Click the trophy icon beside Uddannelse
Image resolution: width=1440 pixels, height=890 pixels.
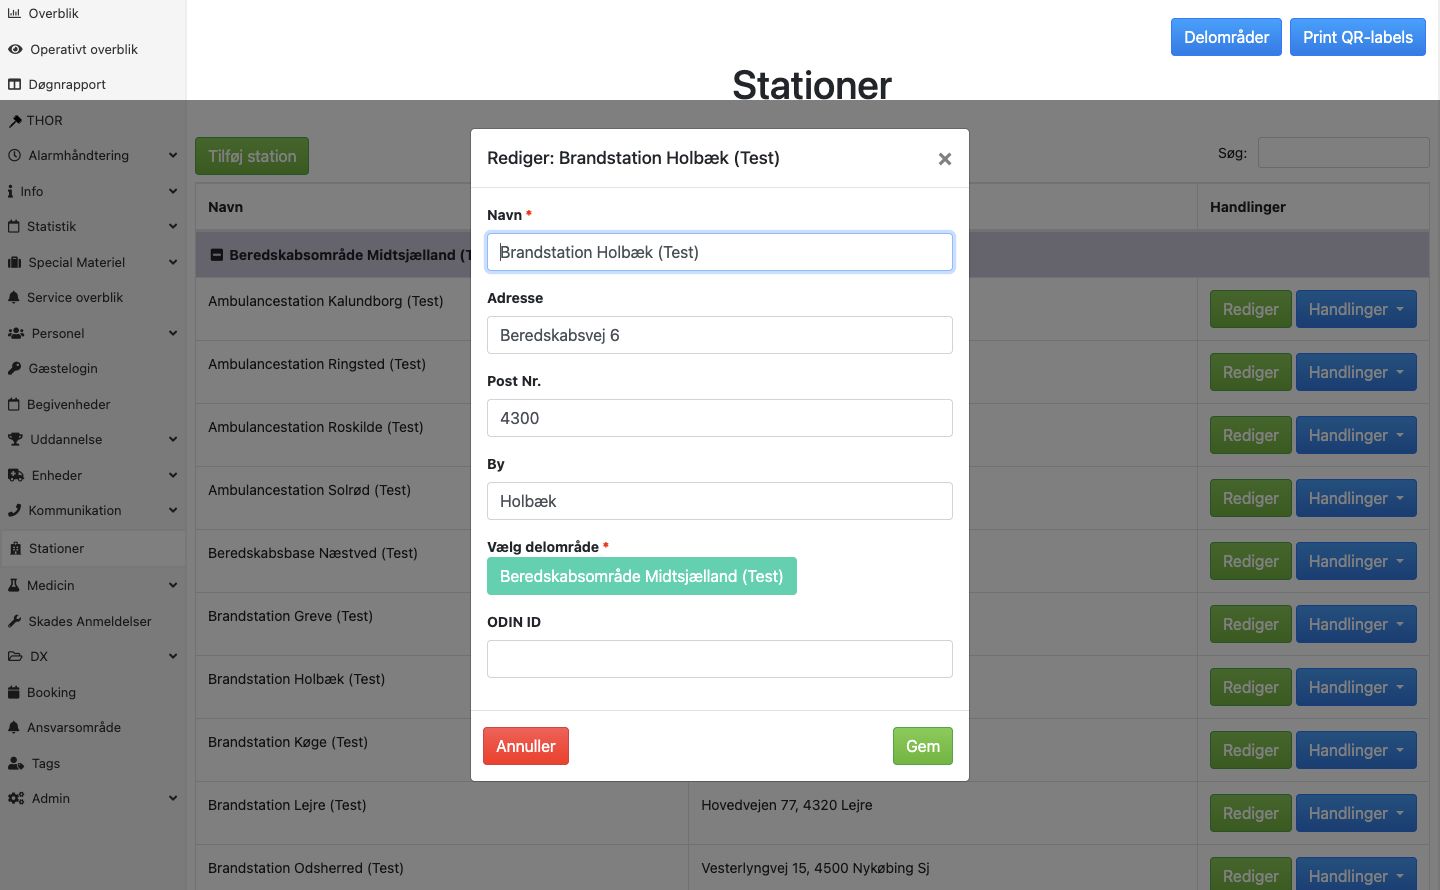point(15,440)
